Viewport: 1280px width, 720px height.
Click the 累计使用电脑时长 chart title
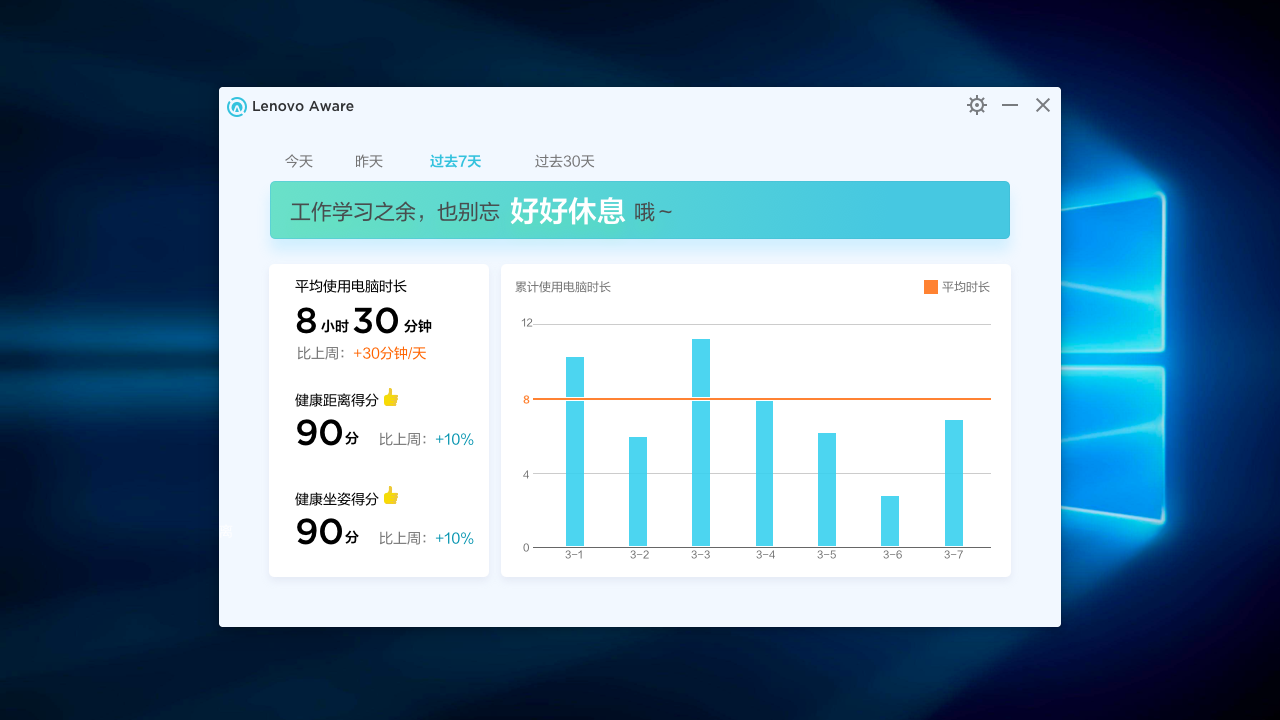pyautogui.click(x=565, y=286)
